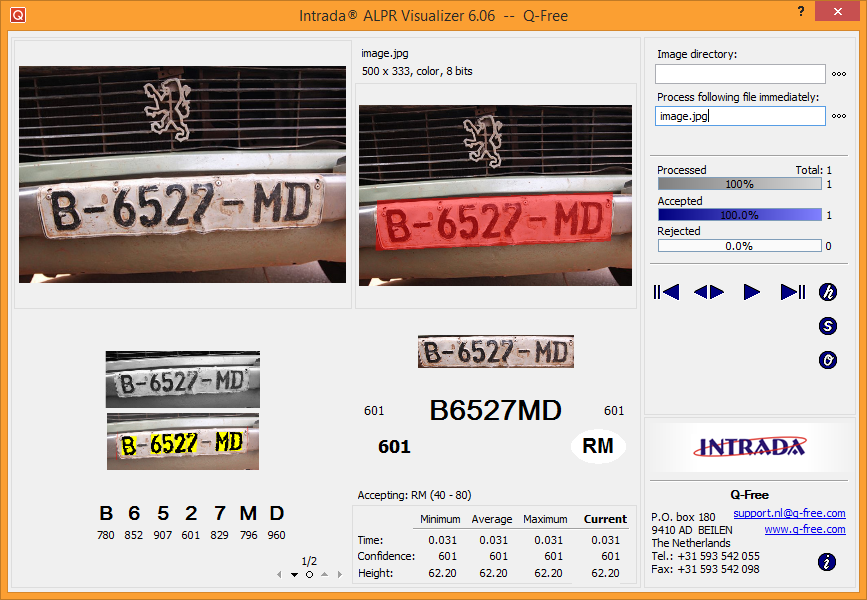Click the recognized character M

(248, 514)
